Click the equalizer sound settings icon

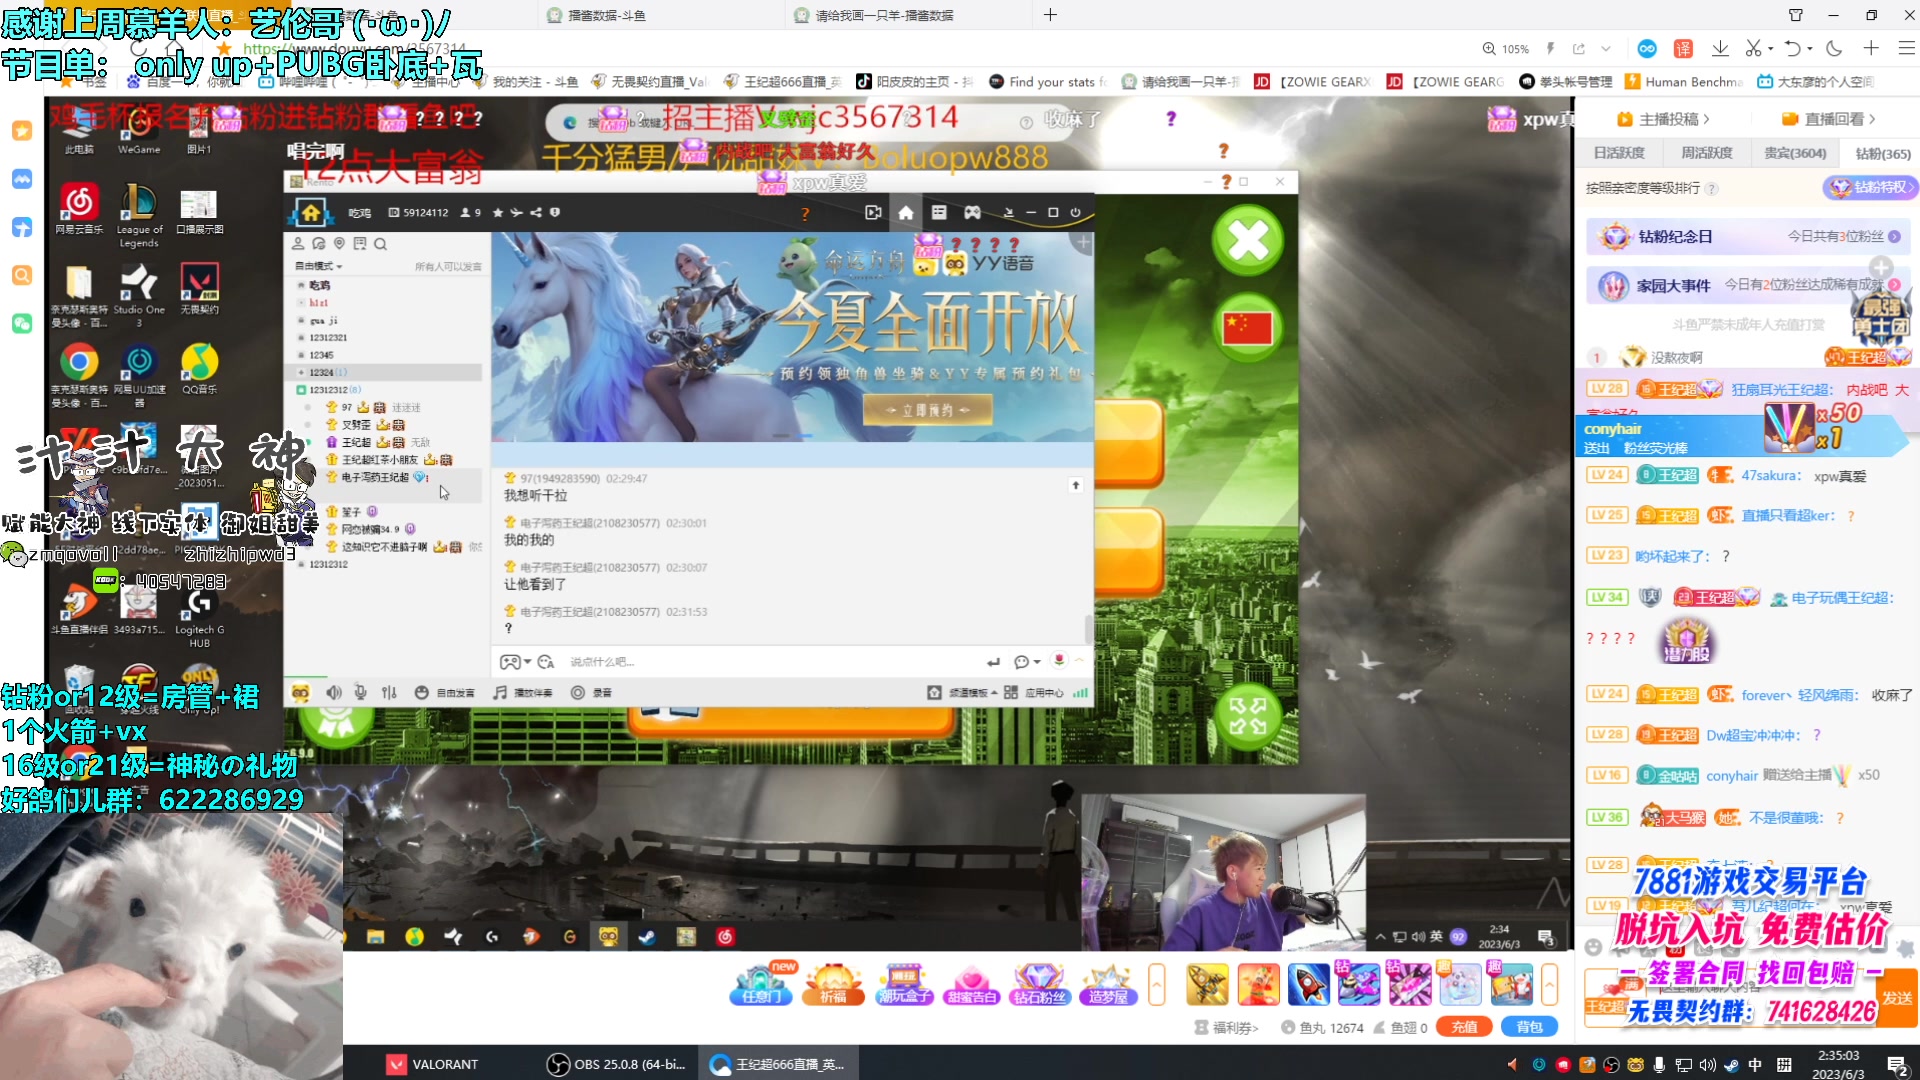click(389, 692)
